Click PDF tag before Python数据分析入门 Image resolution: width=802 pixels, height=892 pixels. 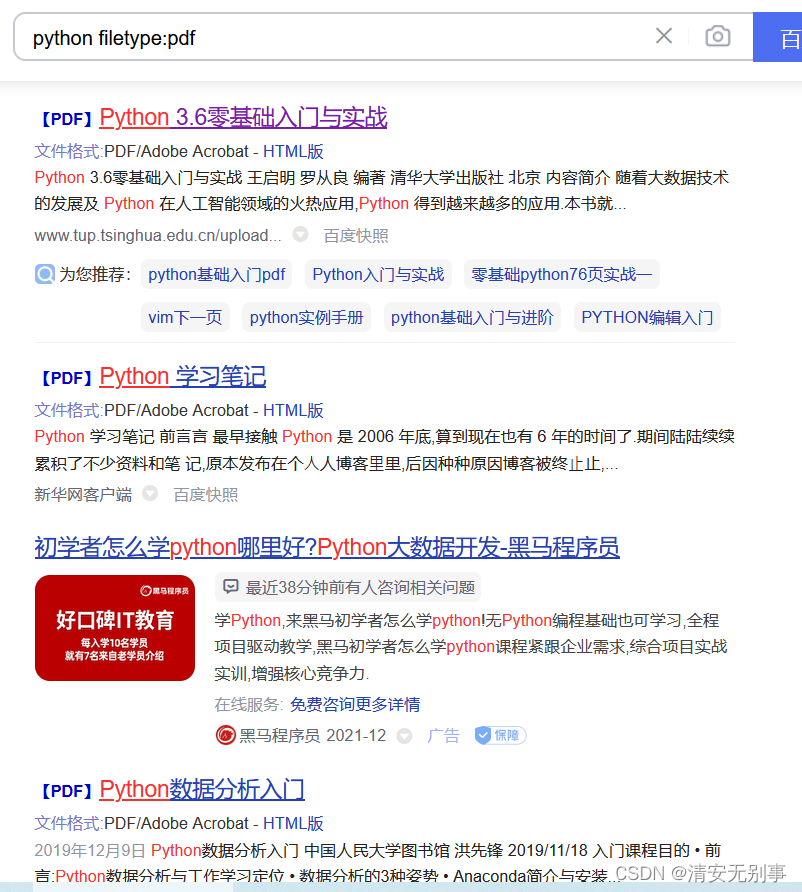click(67, 791)
